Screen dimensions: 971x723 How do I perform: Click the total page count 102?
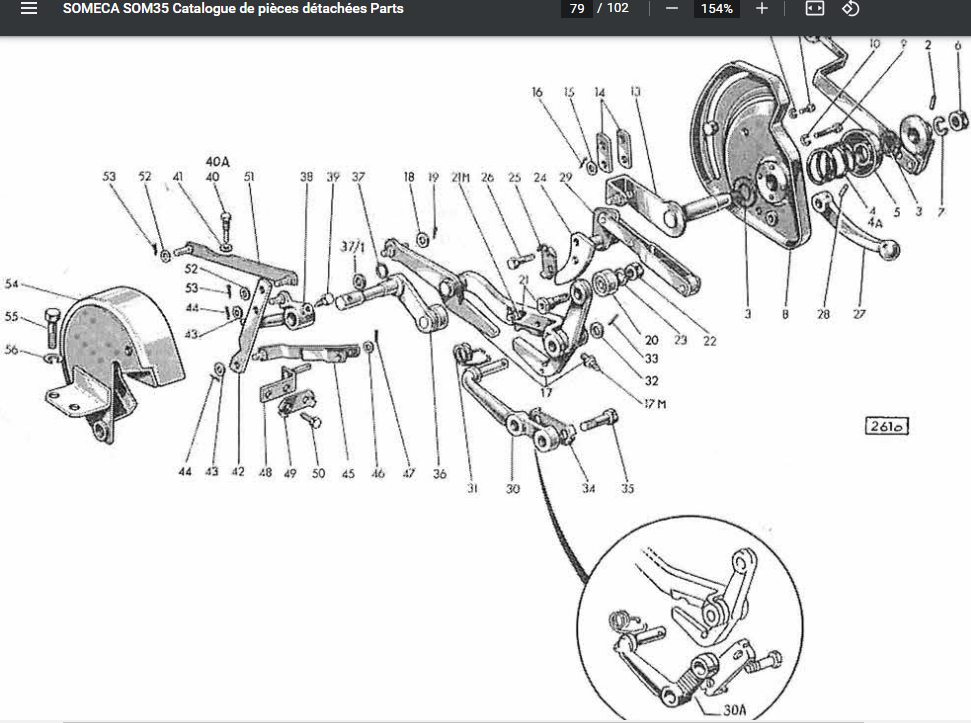tap(618, 9)
